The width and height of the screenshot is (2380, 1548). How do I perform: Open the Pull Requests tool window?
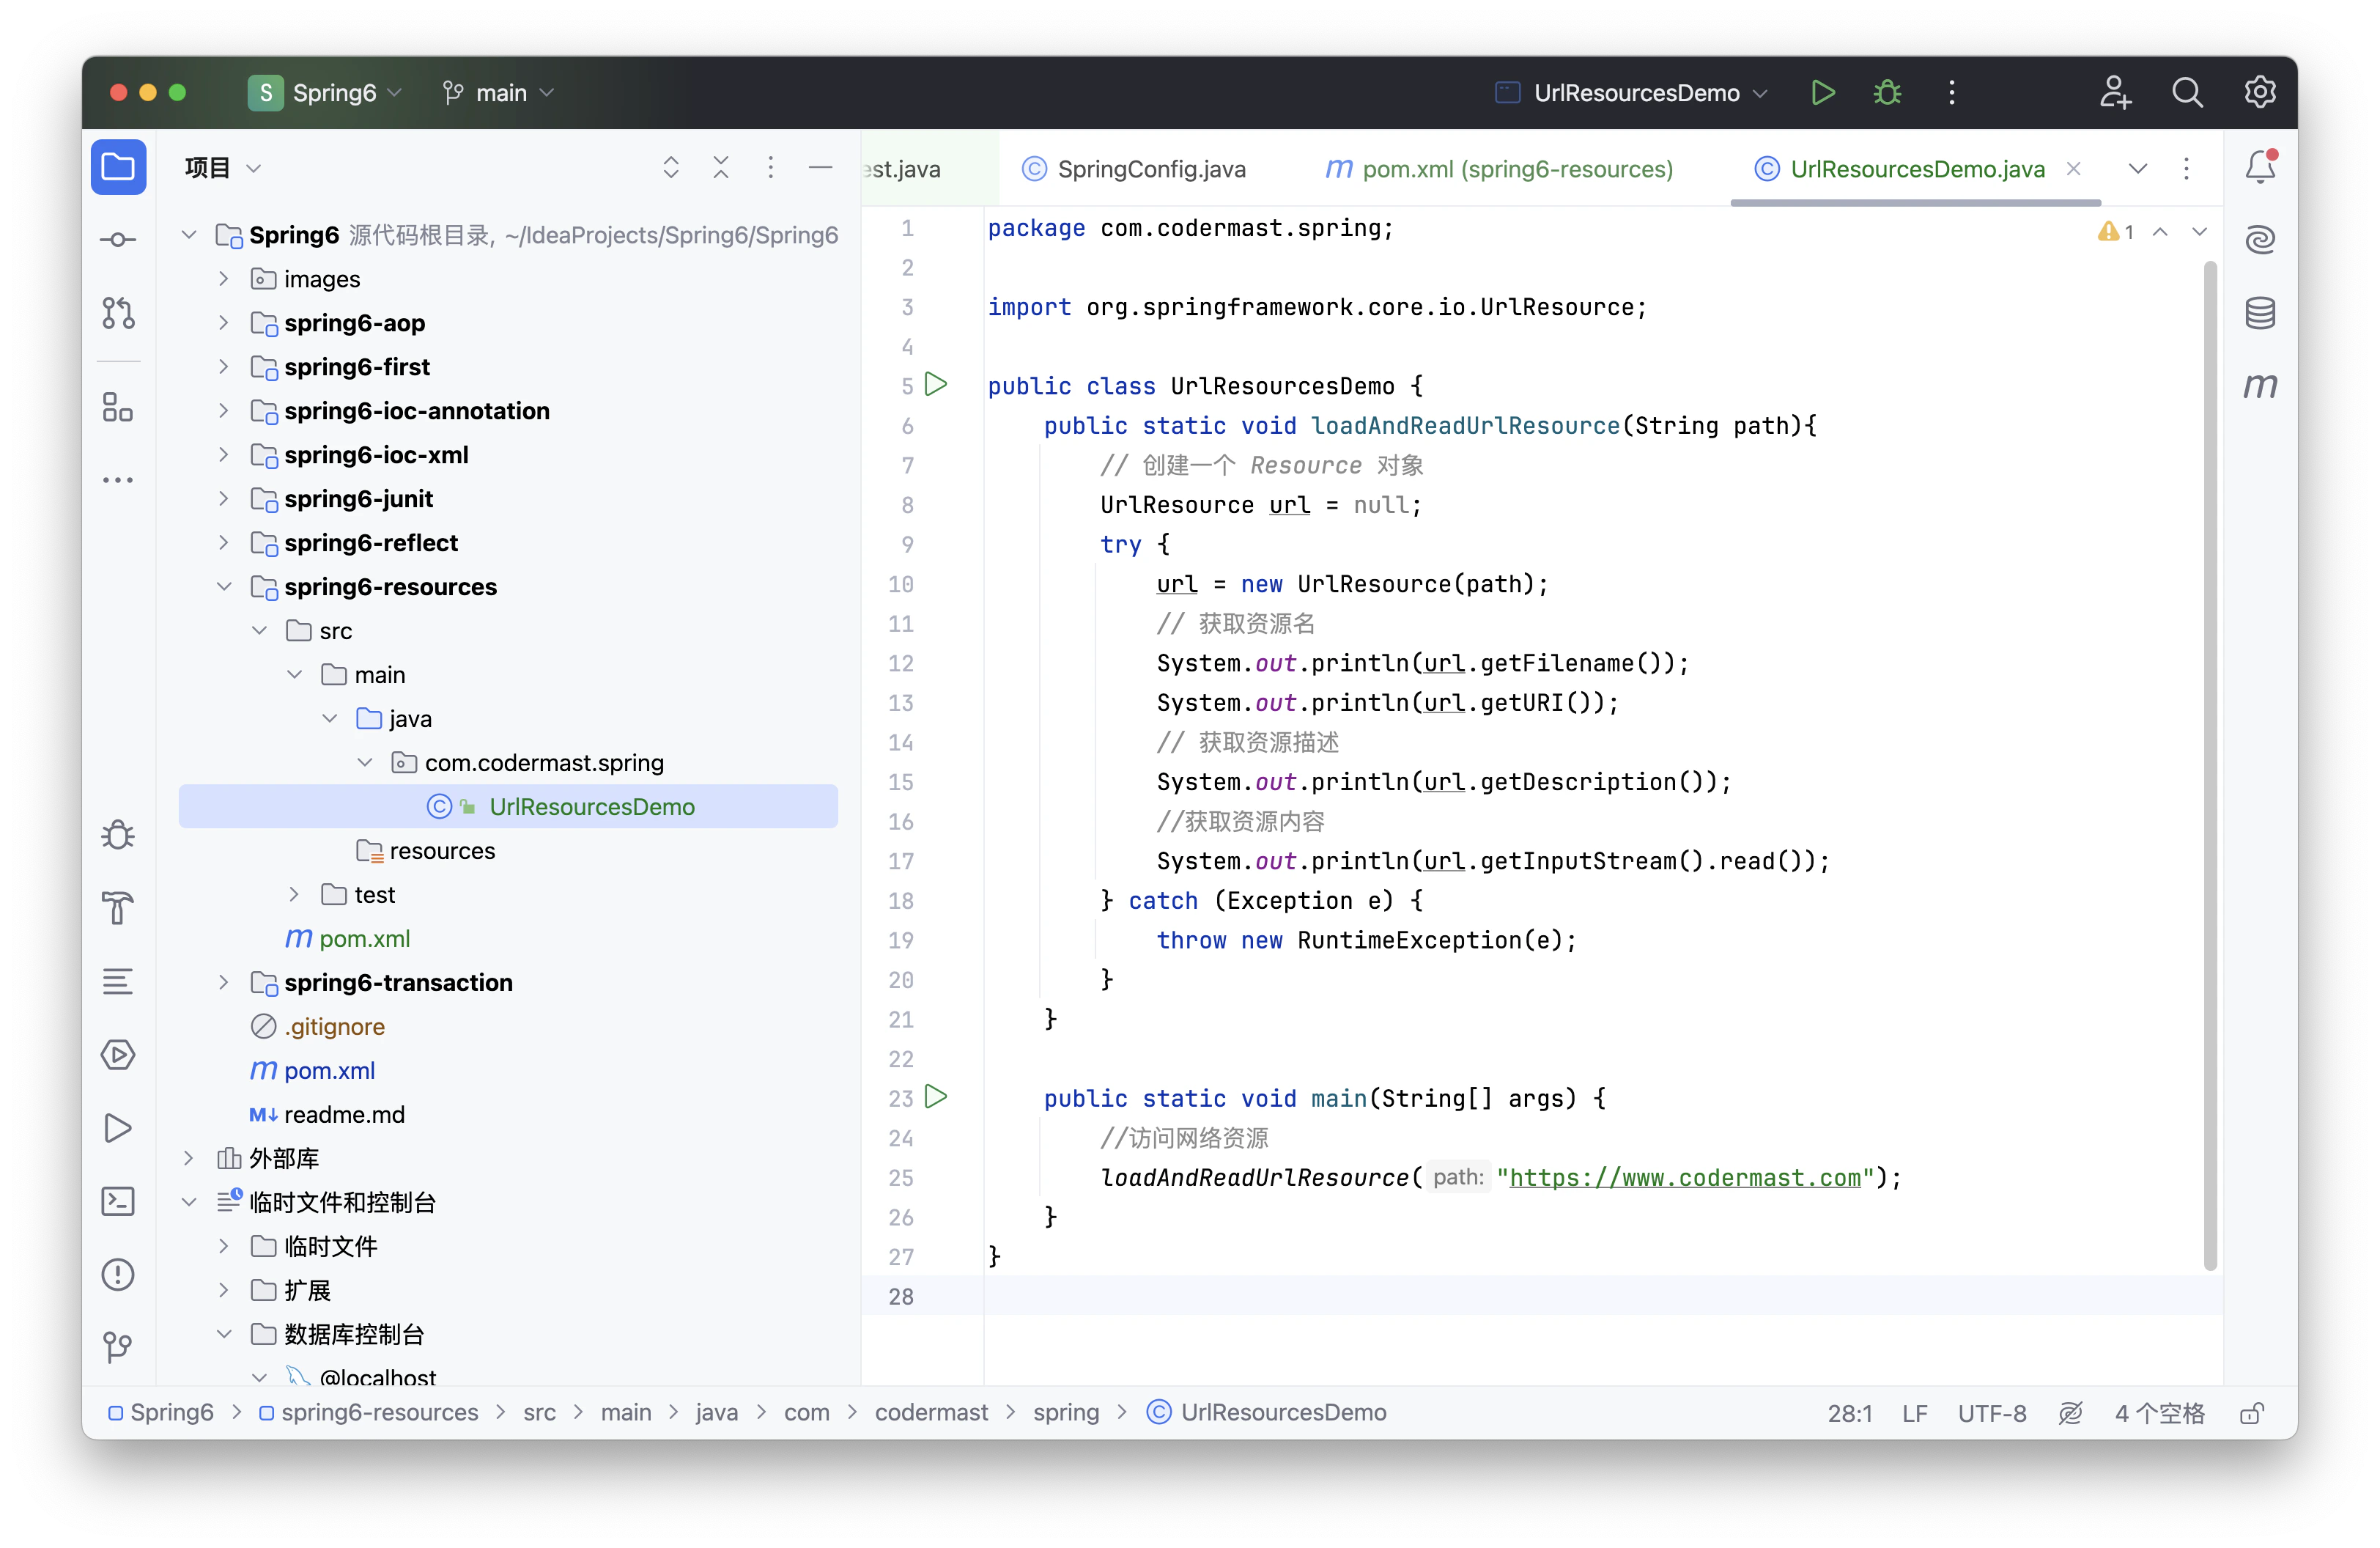[x=118, y=313]
